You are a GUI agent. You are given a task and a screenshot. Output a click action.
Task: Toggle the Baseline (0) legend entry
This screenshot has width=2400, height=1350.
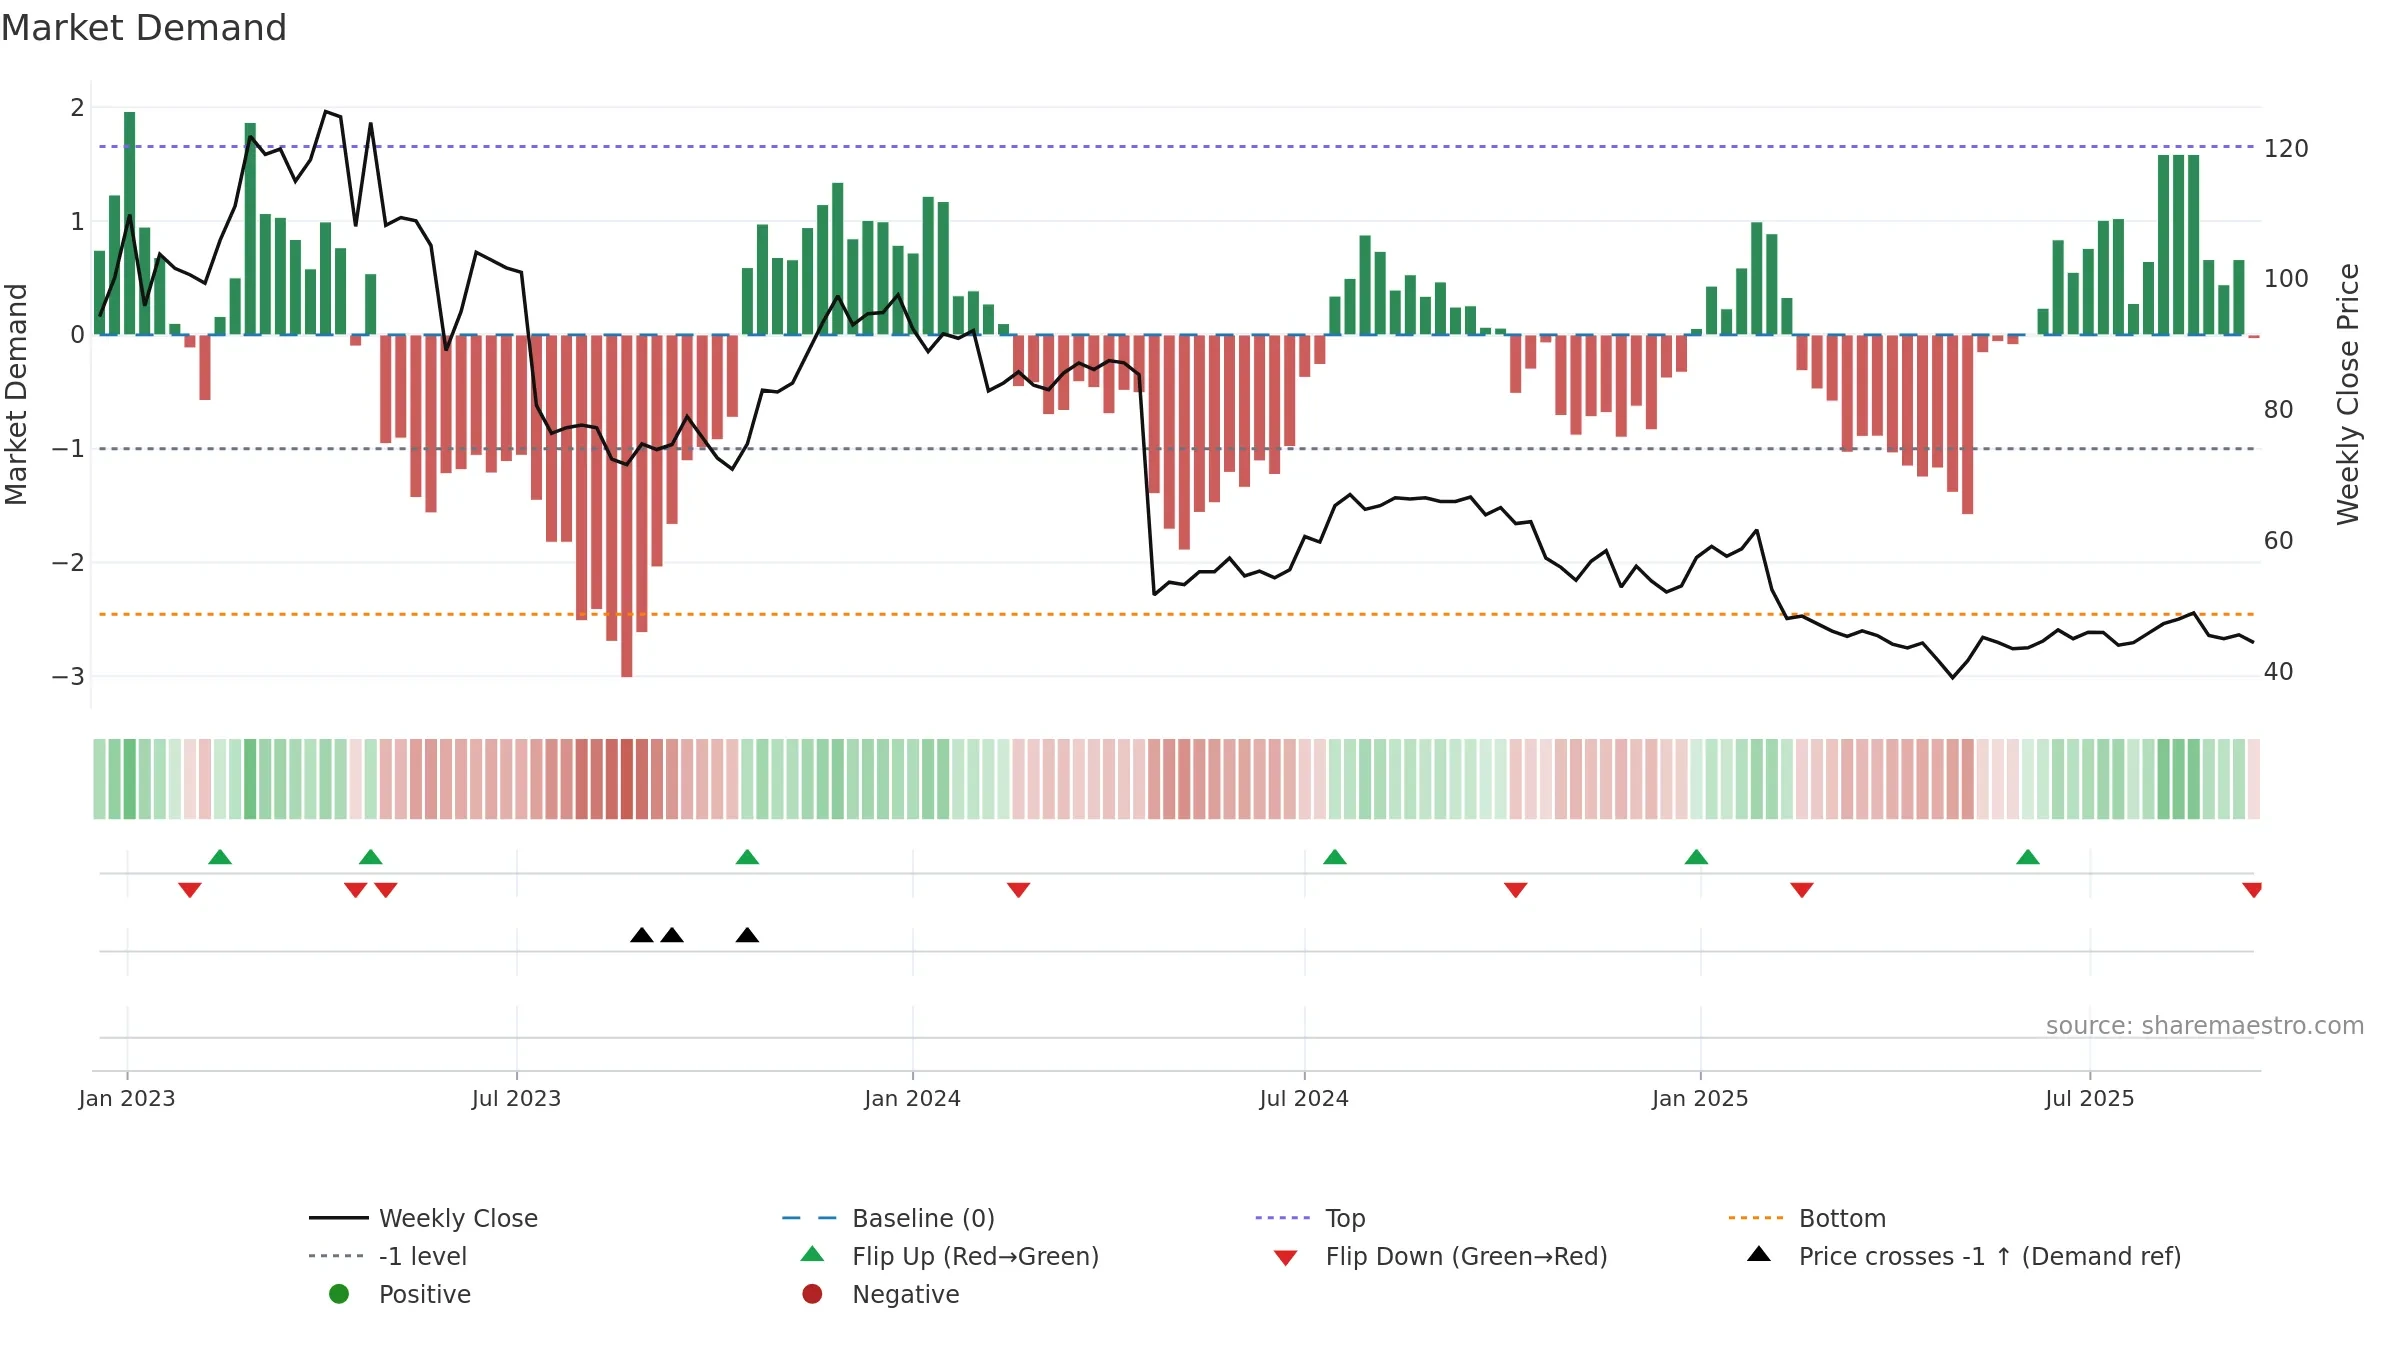point(888,1218)
